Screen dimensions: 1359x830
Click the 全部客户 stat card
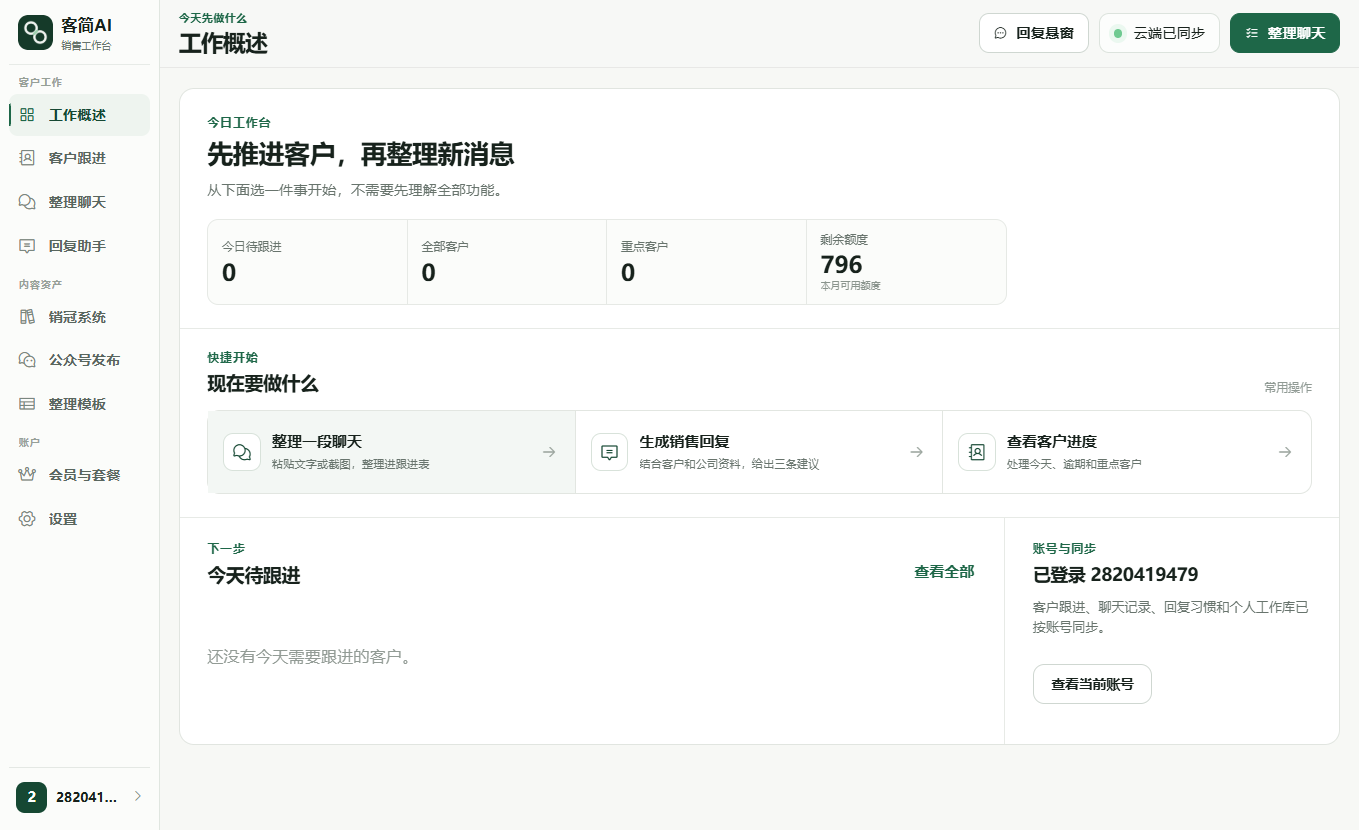507,262
